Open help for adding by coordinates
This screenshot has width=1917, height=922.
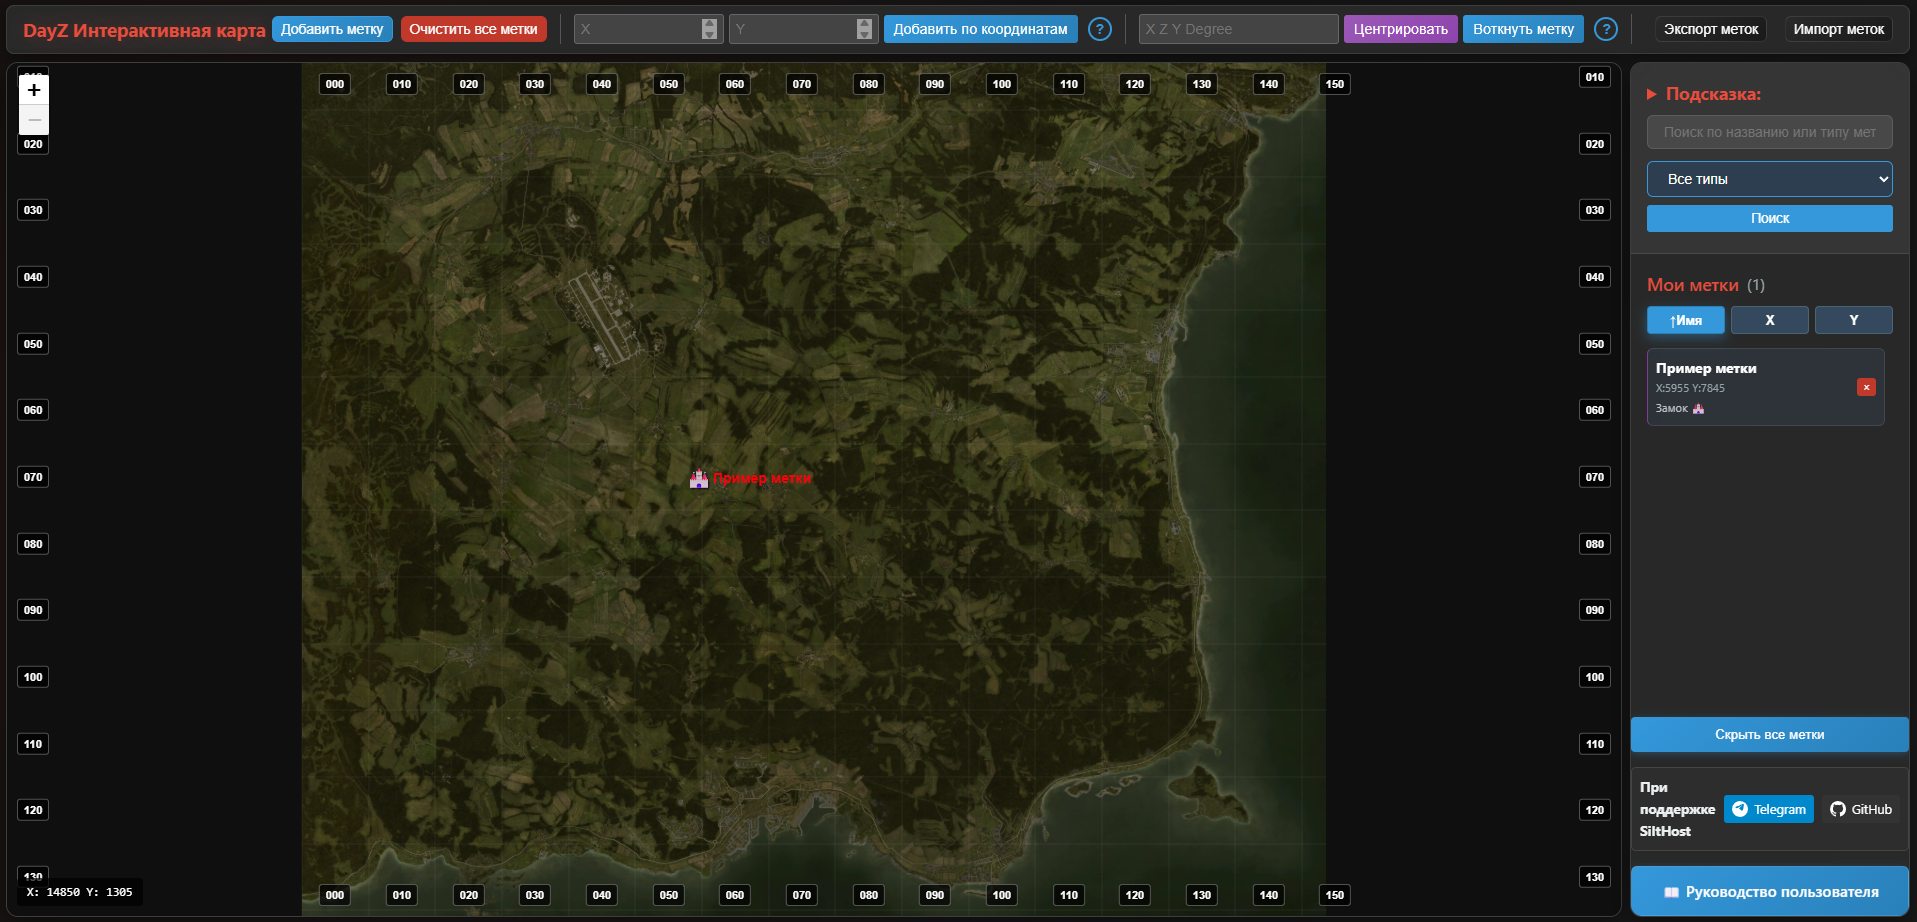tap(1099, 30)
